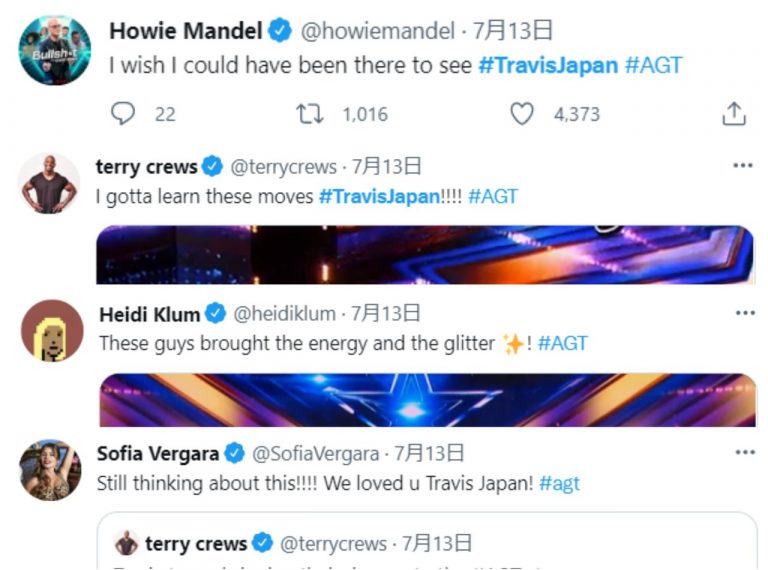Open Sofia Vergara's profile avatar
The image size is (768, 570).
50,470
